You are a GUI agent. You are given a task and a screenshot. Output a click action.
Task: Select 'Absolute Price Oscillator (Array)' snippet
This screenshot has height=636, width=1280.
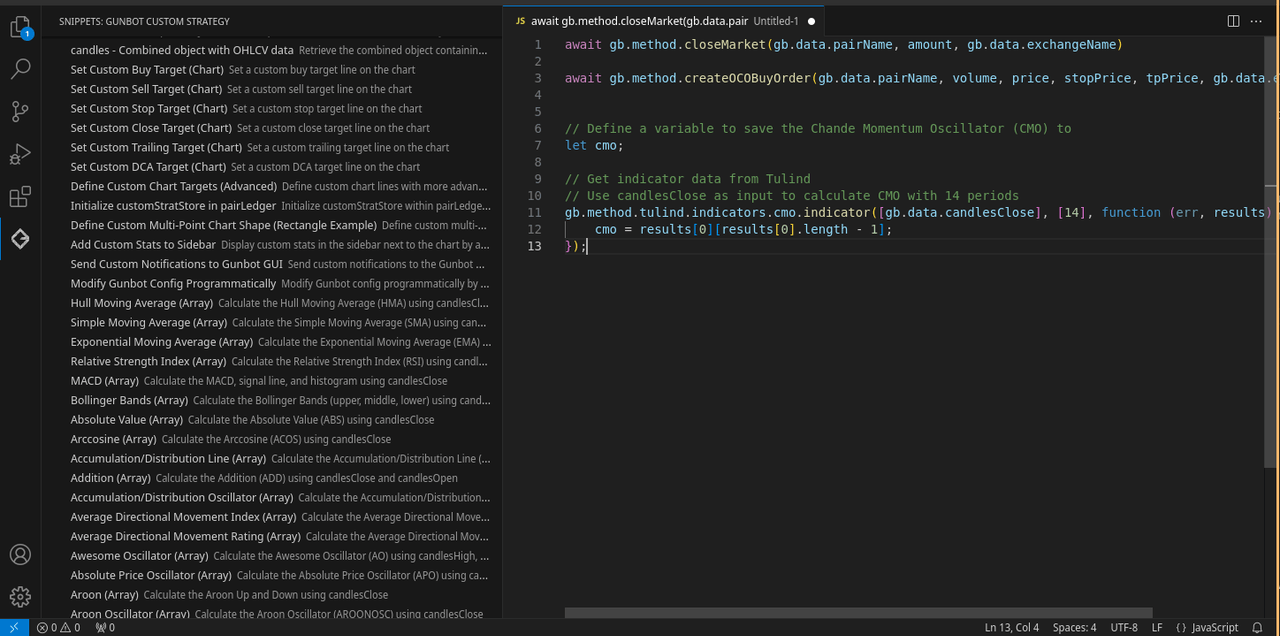(272, 575)
